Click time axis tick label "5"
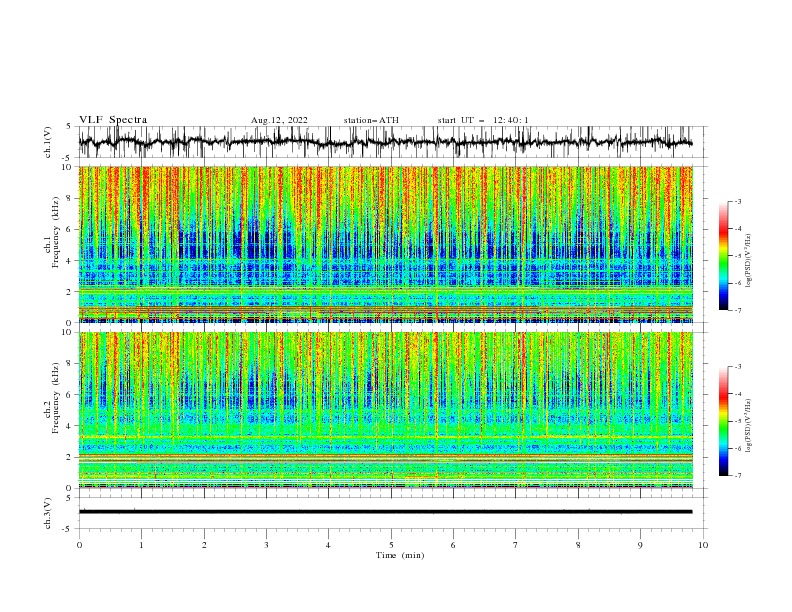The width and height of the screenshot is (792, 612). pos(391,545)
